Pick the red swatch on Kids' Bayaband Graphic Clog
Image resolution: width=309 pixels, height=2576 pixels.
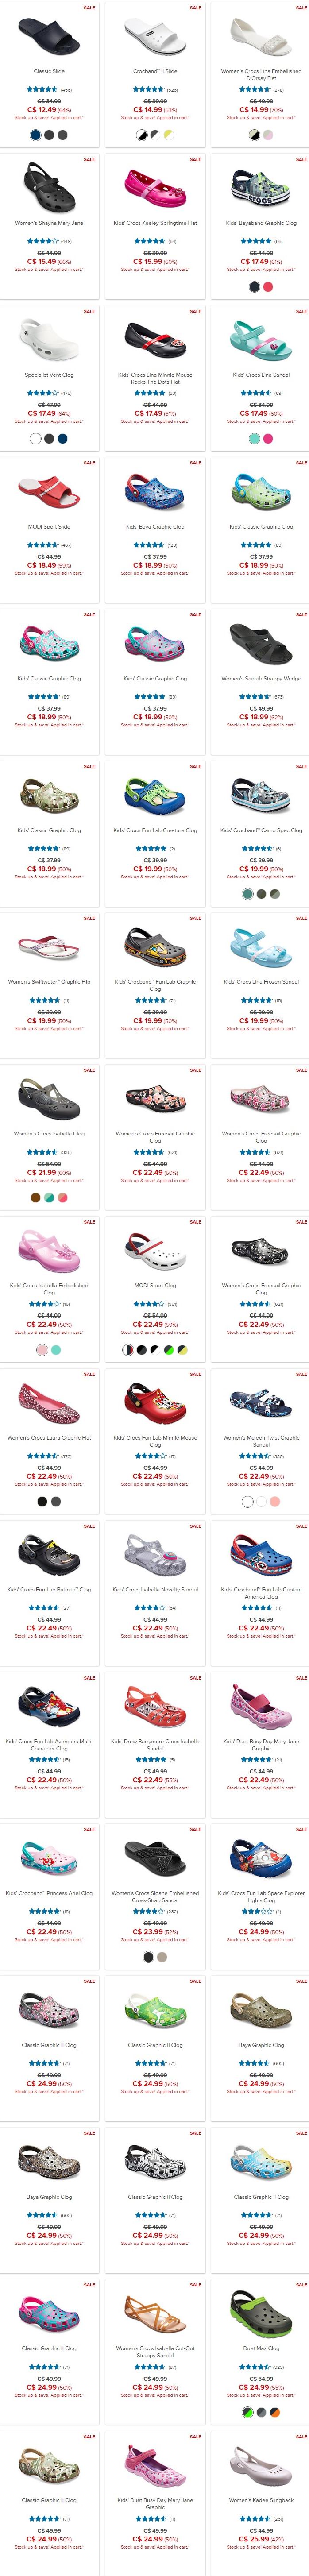[268, 287]
